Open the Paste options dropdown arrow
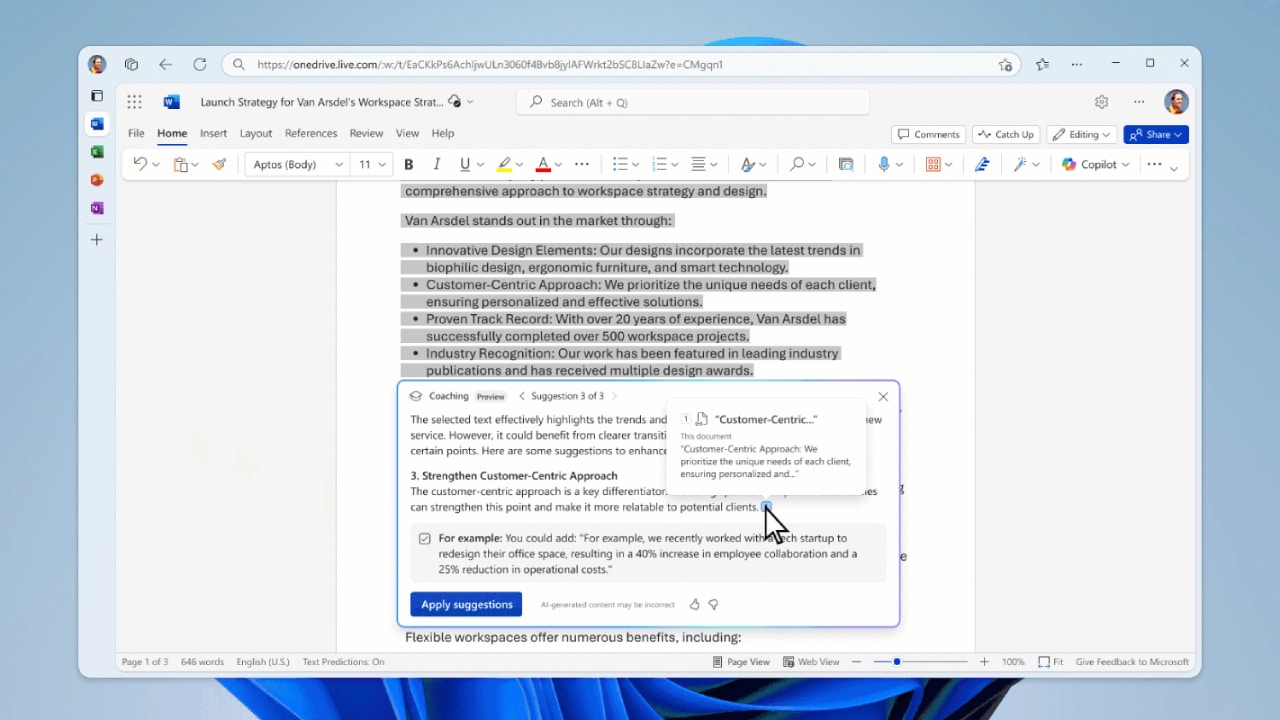Image resolution: width=1280 pixels, height=720 pixels. (x=195, y=165)
